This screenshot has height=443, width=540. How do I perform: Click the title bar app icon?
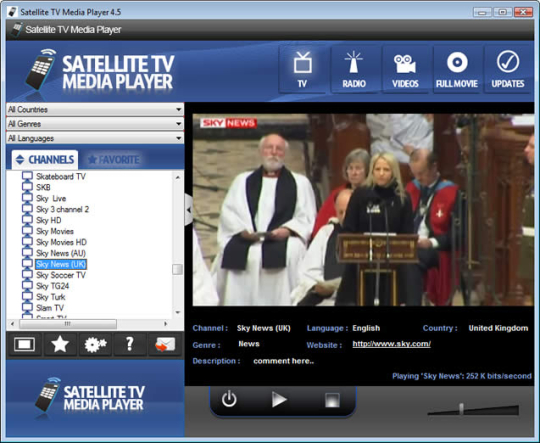[x=12, y=12]
